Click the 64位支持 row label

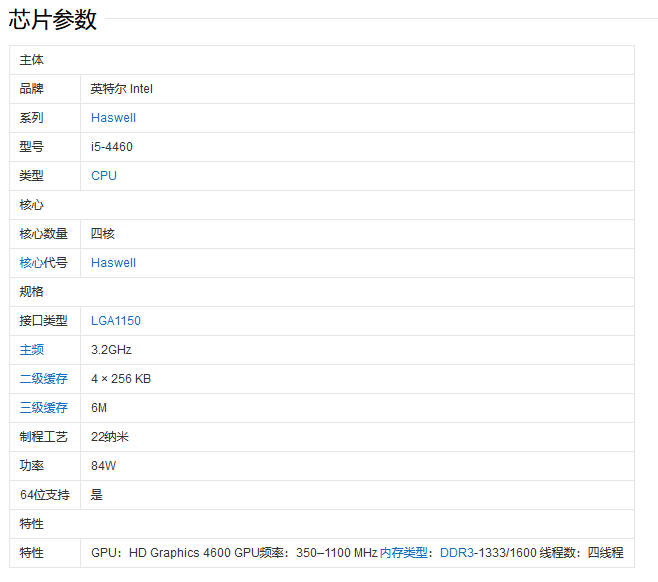point(44,495)
